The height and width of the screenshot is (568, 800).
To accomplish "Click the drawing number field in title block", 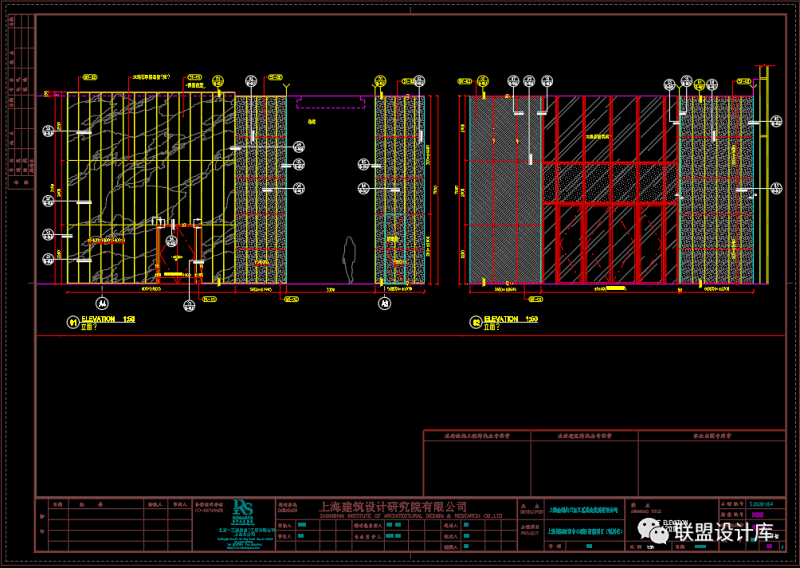I will coord(764,503).
